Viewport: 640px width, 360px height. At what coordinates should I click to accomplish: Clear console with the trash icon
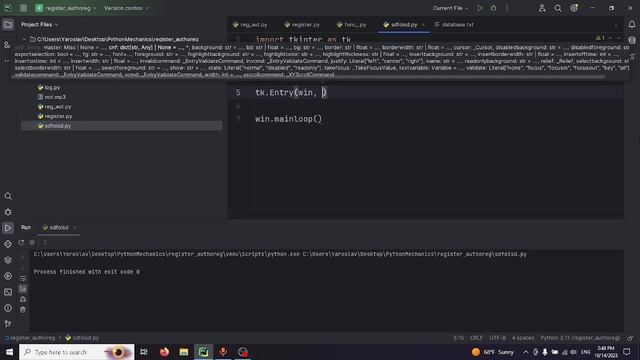coord(23,310)
